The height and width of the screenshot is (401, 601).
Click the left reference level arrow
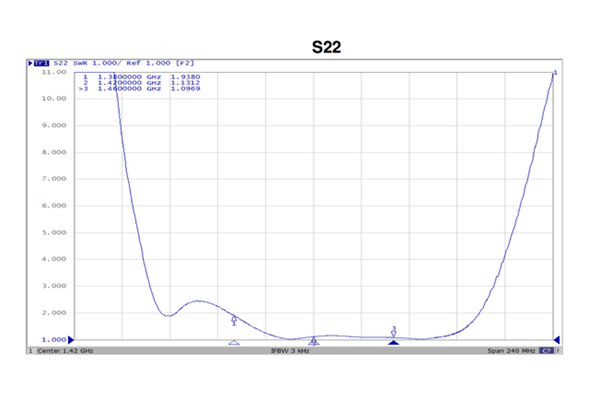[71, 340]
